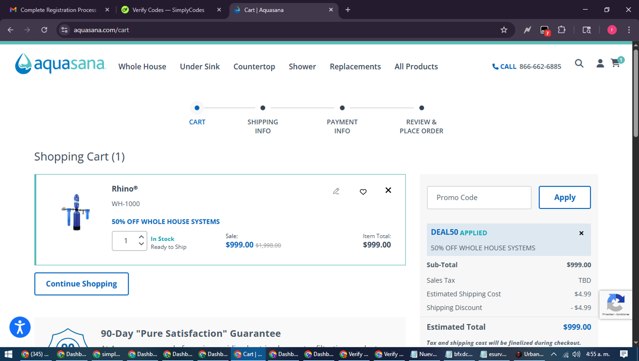Image resolution: width=639 pixels, height=361 pixels.
Task: Switch to the Complete Registration Process Gmail tab
Action: [x=59, y=10]
